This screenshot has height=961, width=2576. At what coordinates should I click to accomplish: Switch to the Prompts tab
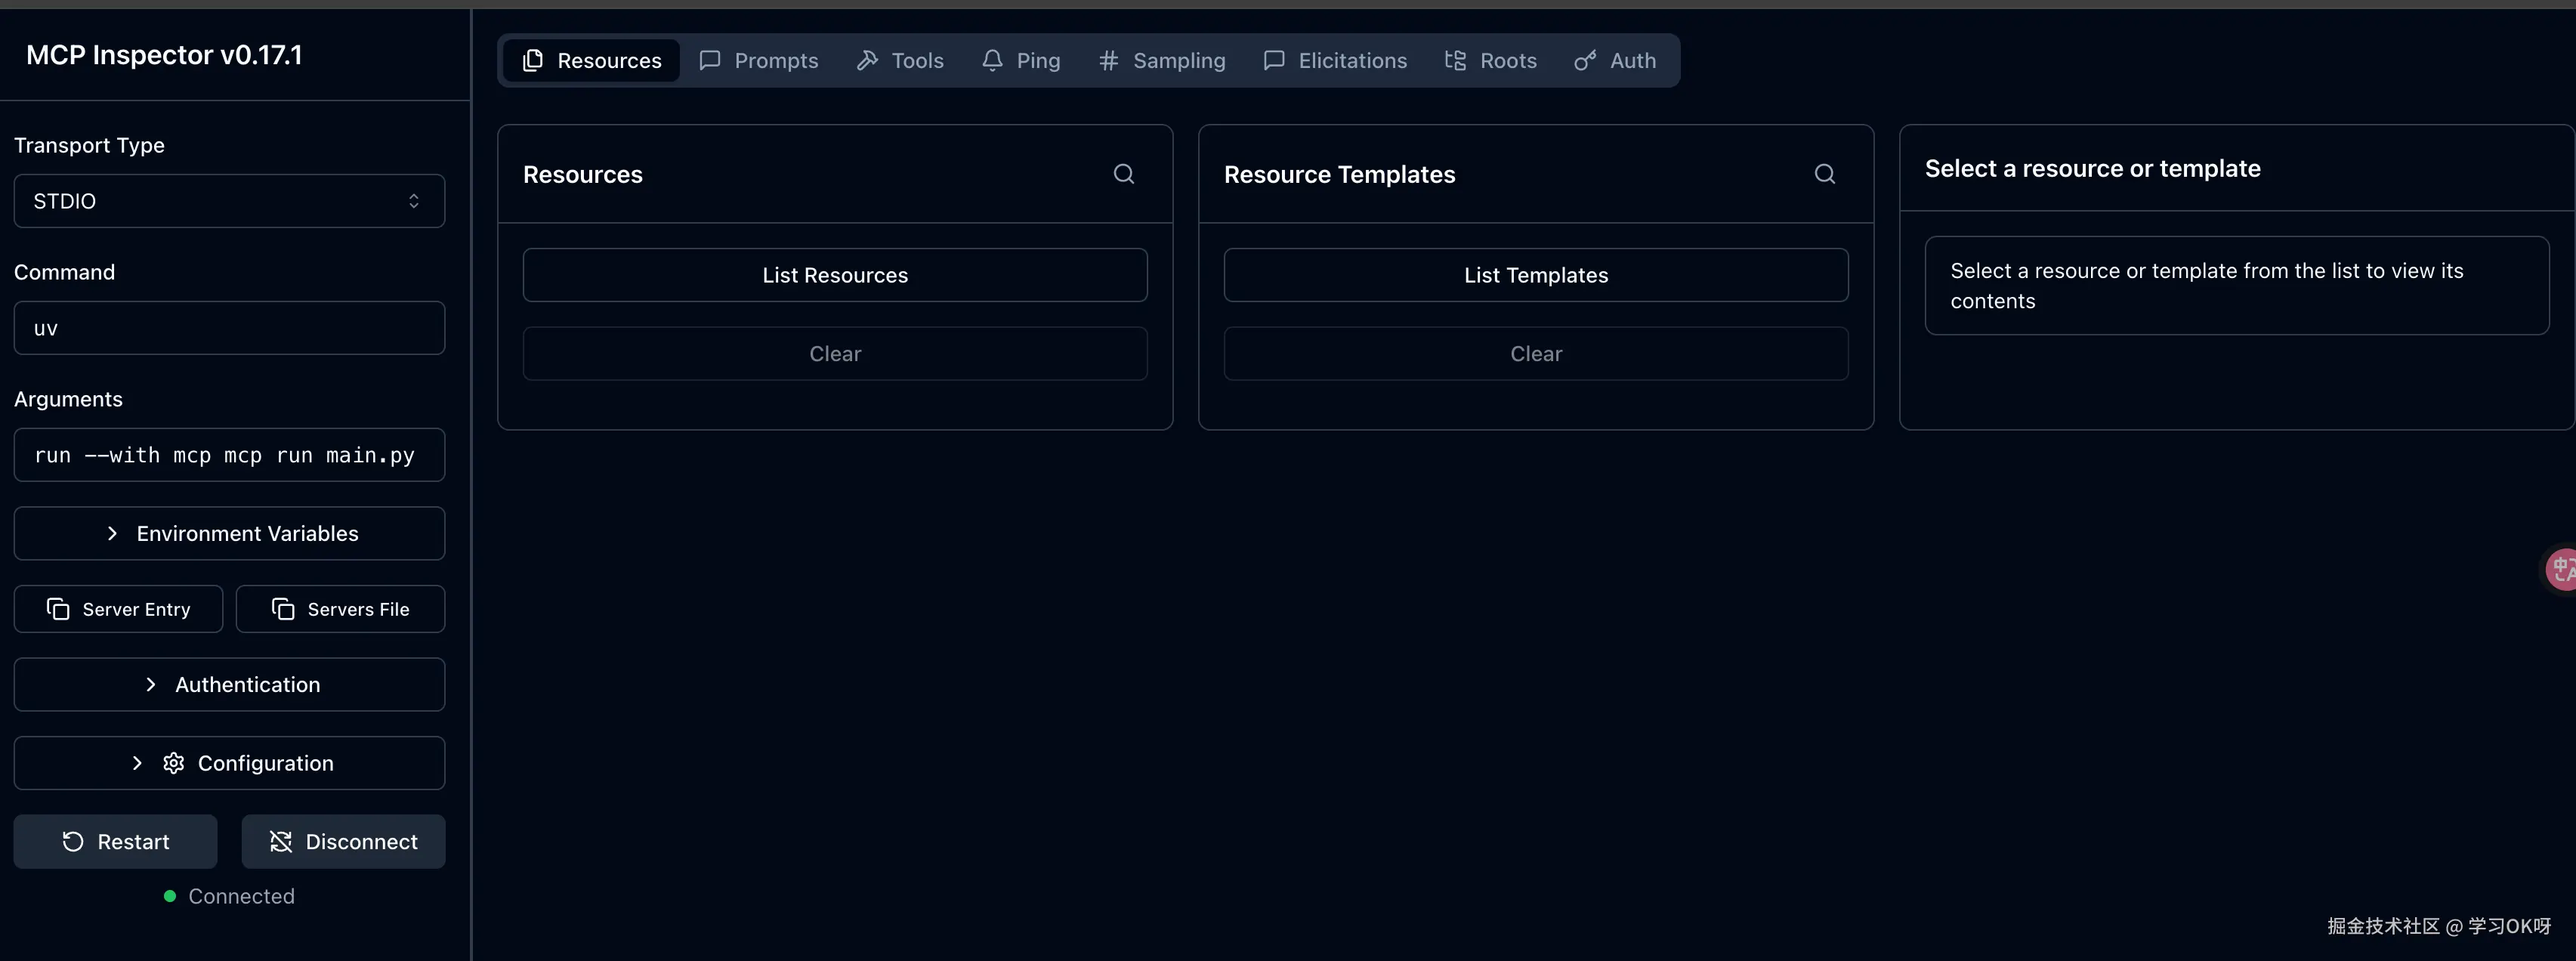758,61
